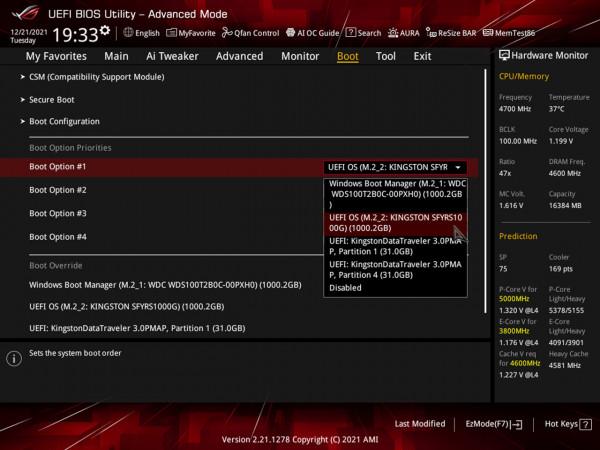Select the Boot Option #1 row label
600x450 pixels.
pyautogui.click(x=58, y=166)
